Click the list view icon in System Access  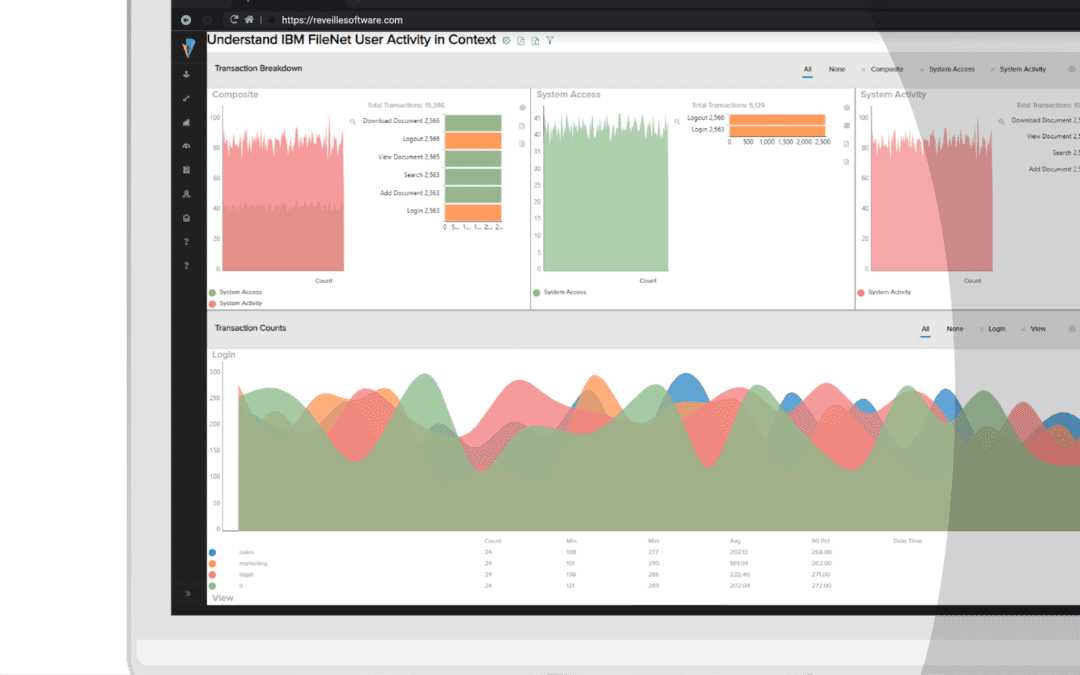pos(847,125)
